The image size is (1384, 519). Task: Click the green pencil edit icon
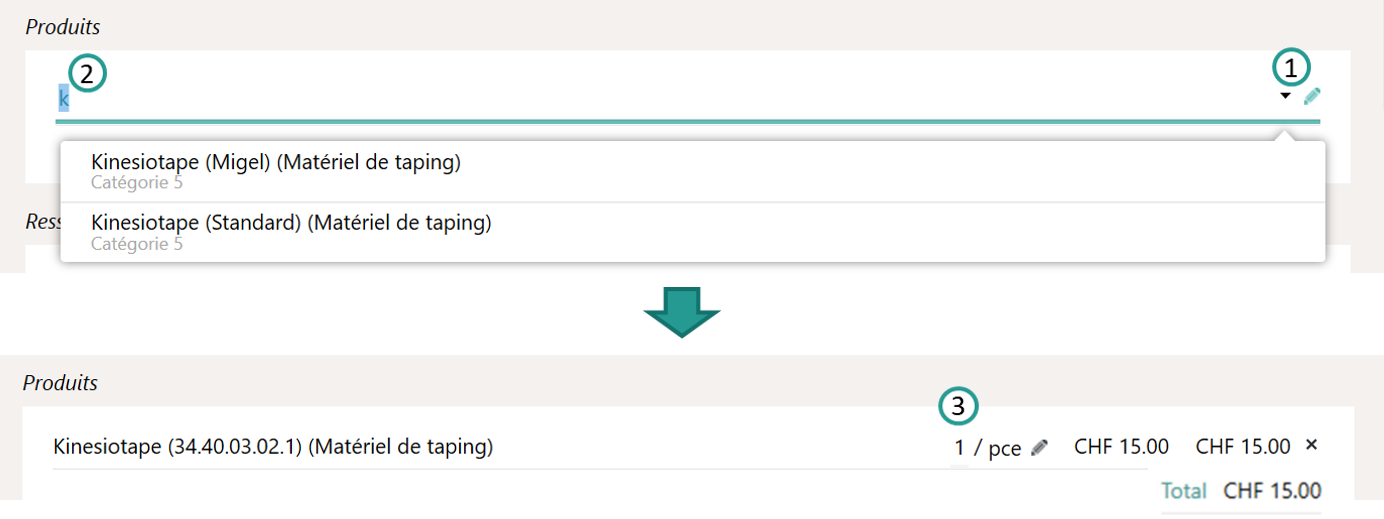coord(1312,96)
